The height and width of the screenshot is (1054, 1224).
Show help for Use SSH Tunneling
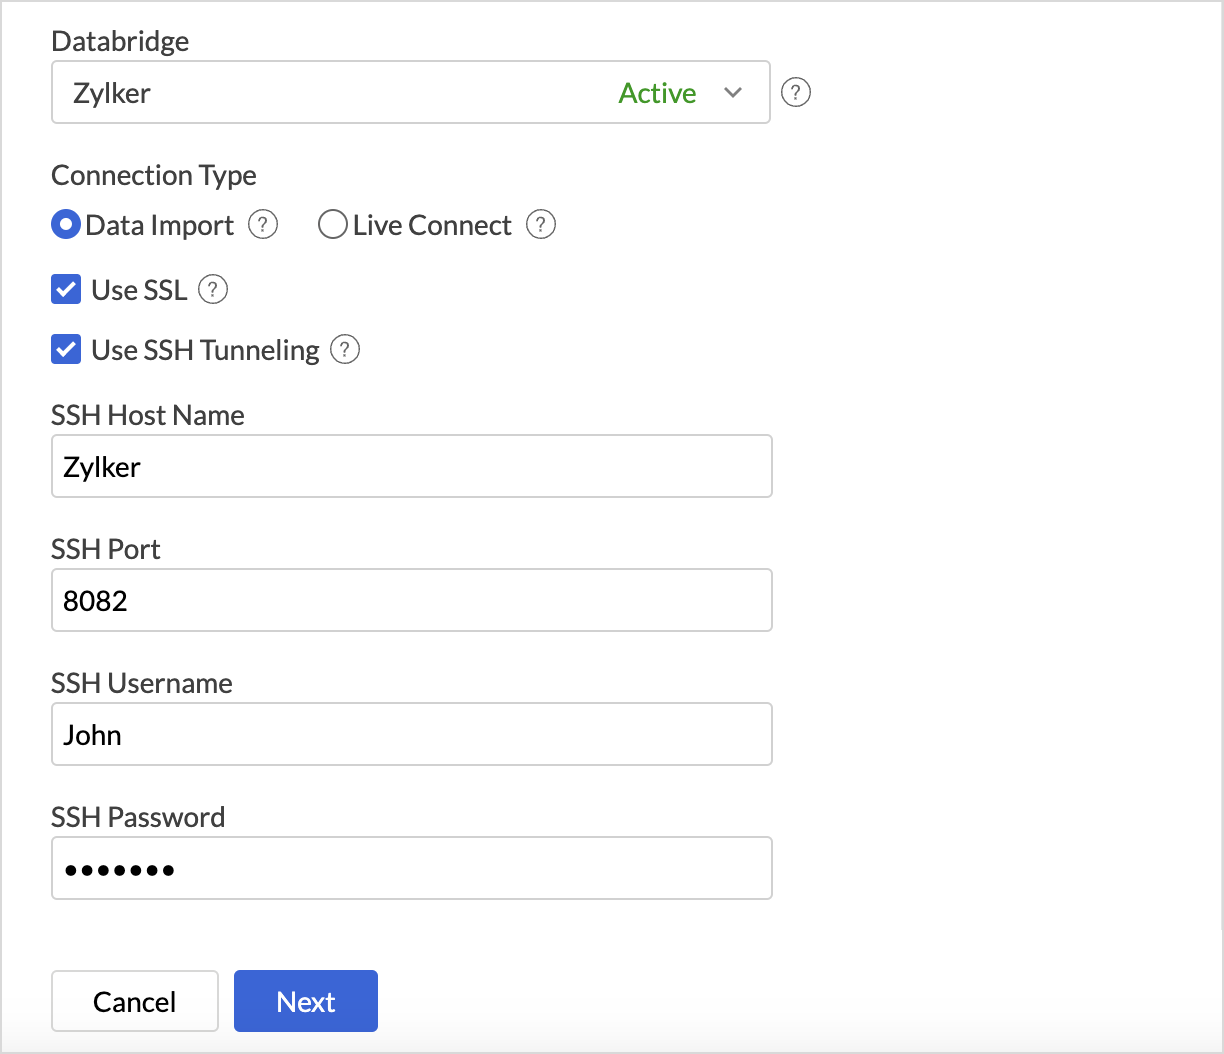coord(345,350)
